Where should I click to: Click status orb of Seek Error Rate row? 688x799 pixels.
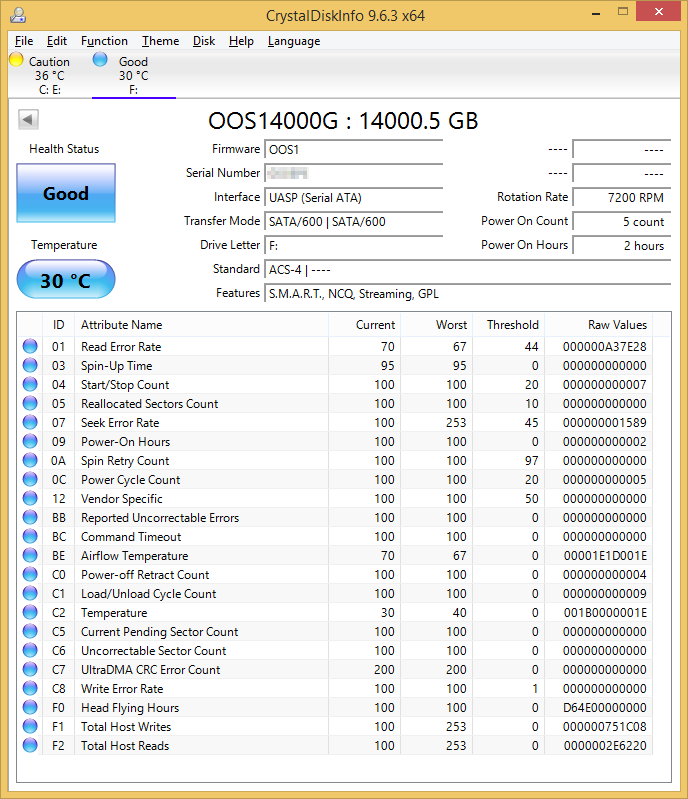(30, 422)
